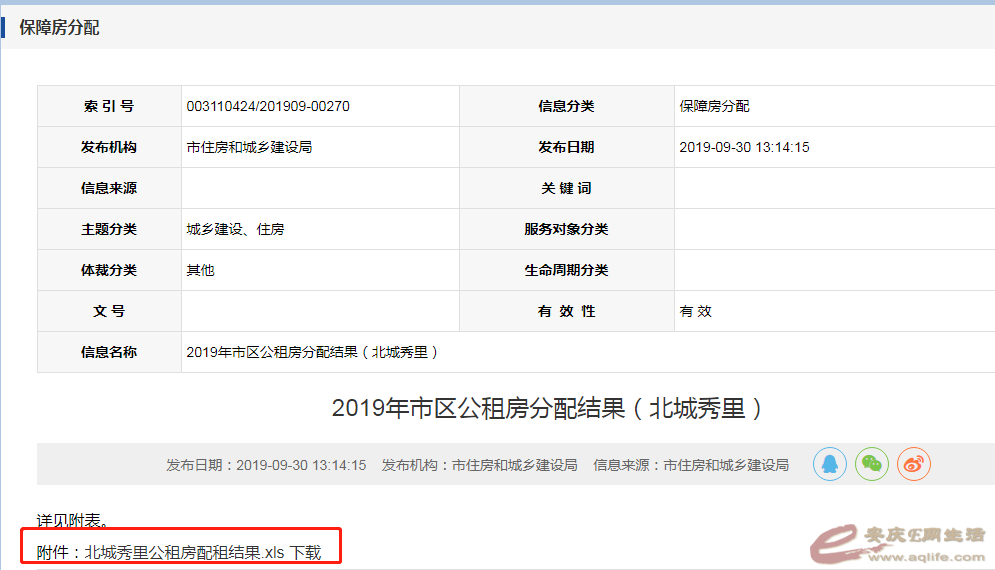The image size is (995, 570).
Task: Click the WeChat share icon
Action: (x=872, y=464)
